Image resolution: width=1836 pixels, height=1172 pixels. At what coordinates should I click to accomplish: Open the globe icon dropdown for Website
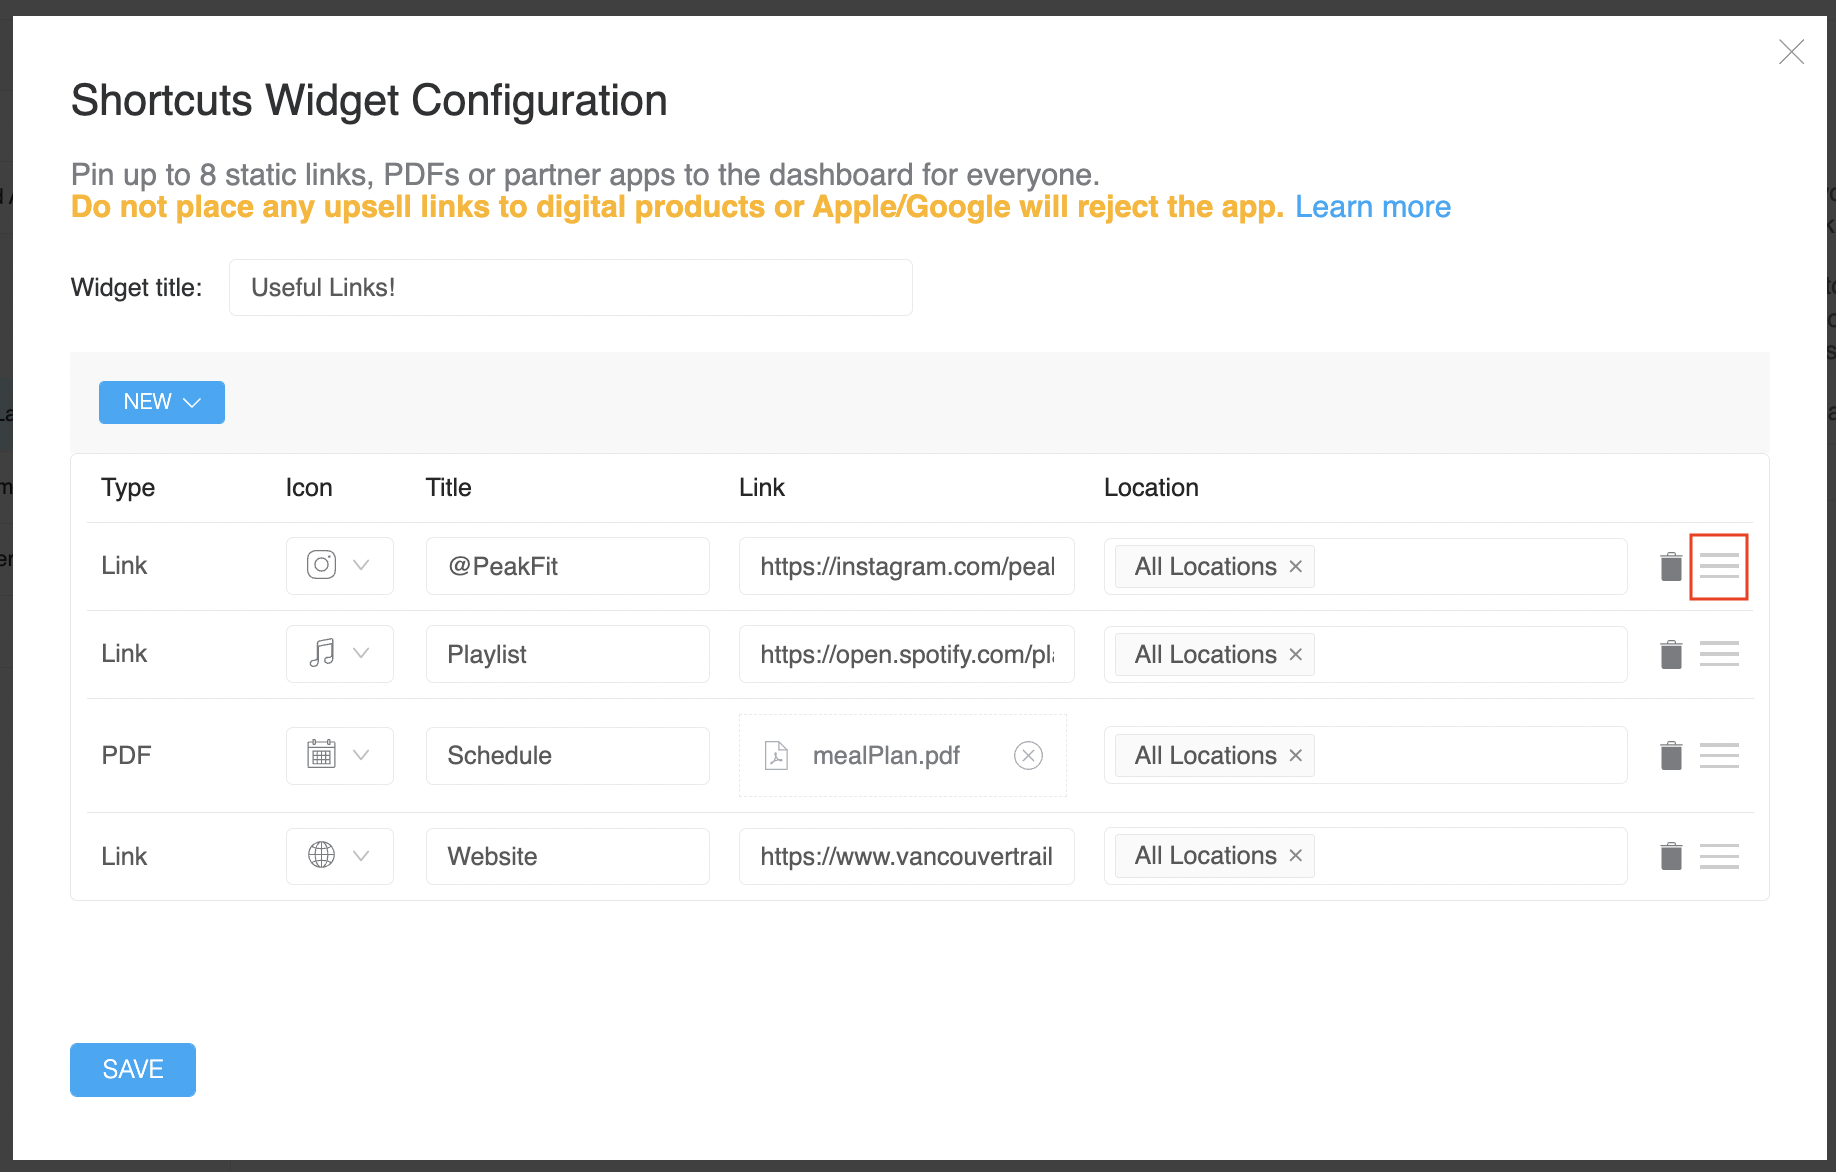tap(340, 856)
